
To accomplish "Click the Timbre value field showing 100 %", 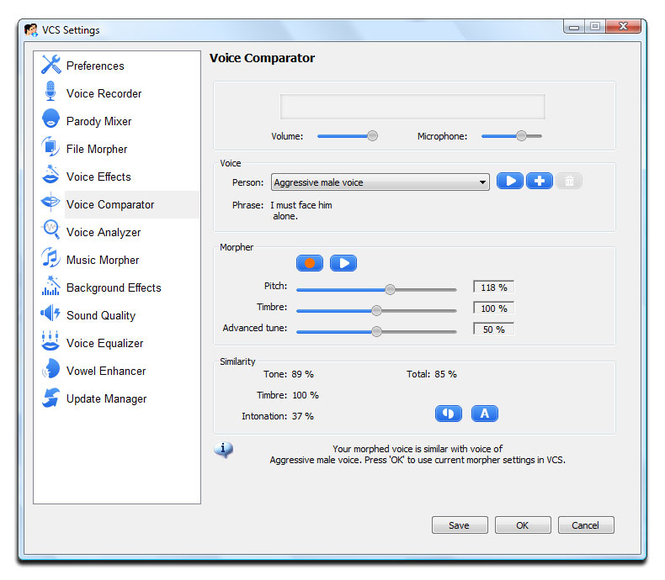I will 494,308.
